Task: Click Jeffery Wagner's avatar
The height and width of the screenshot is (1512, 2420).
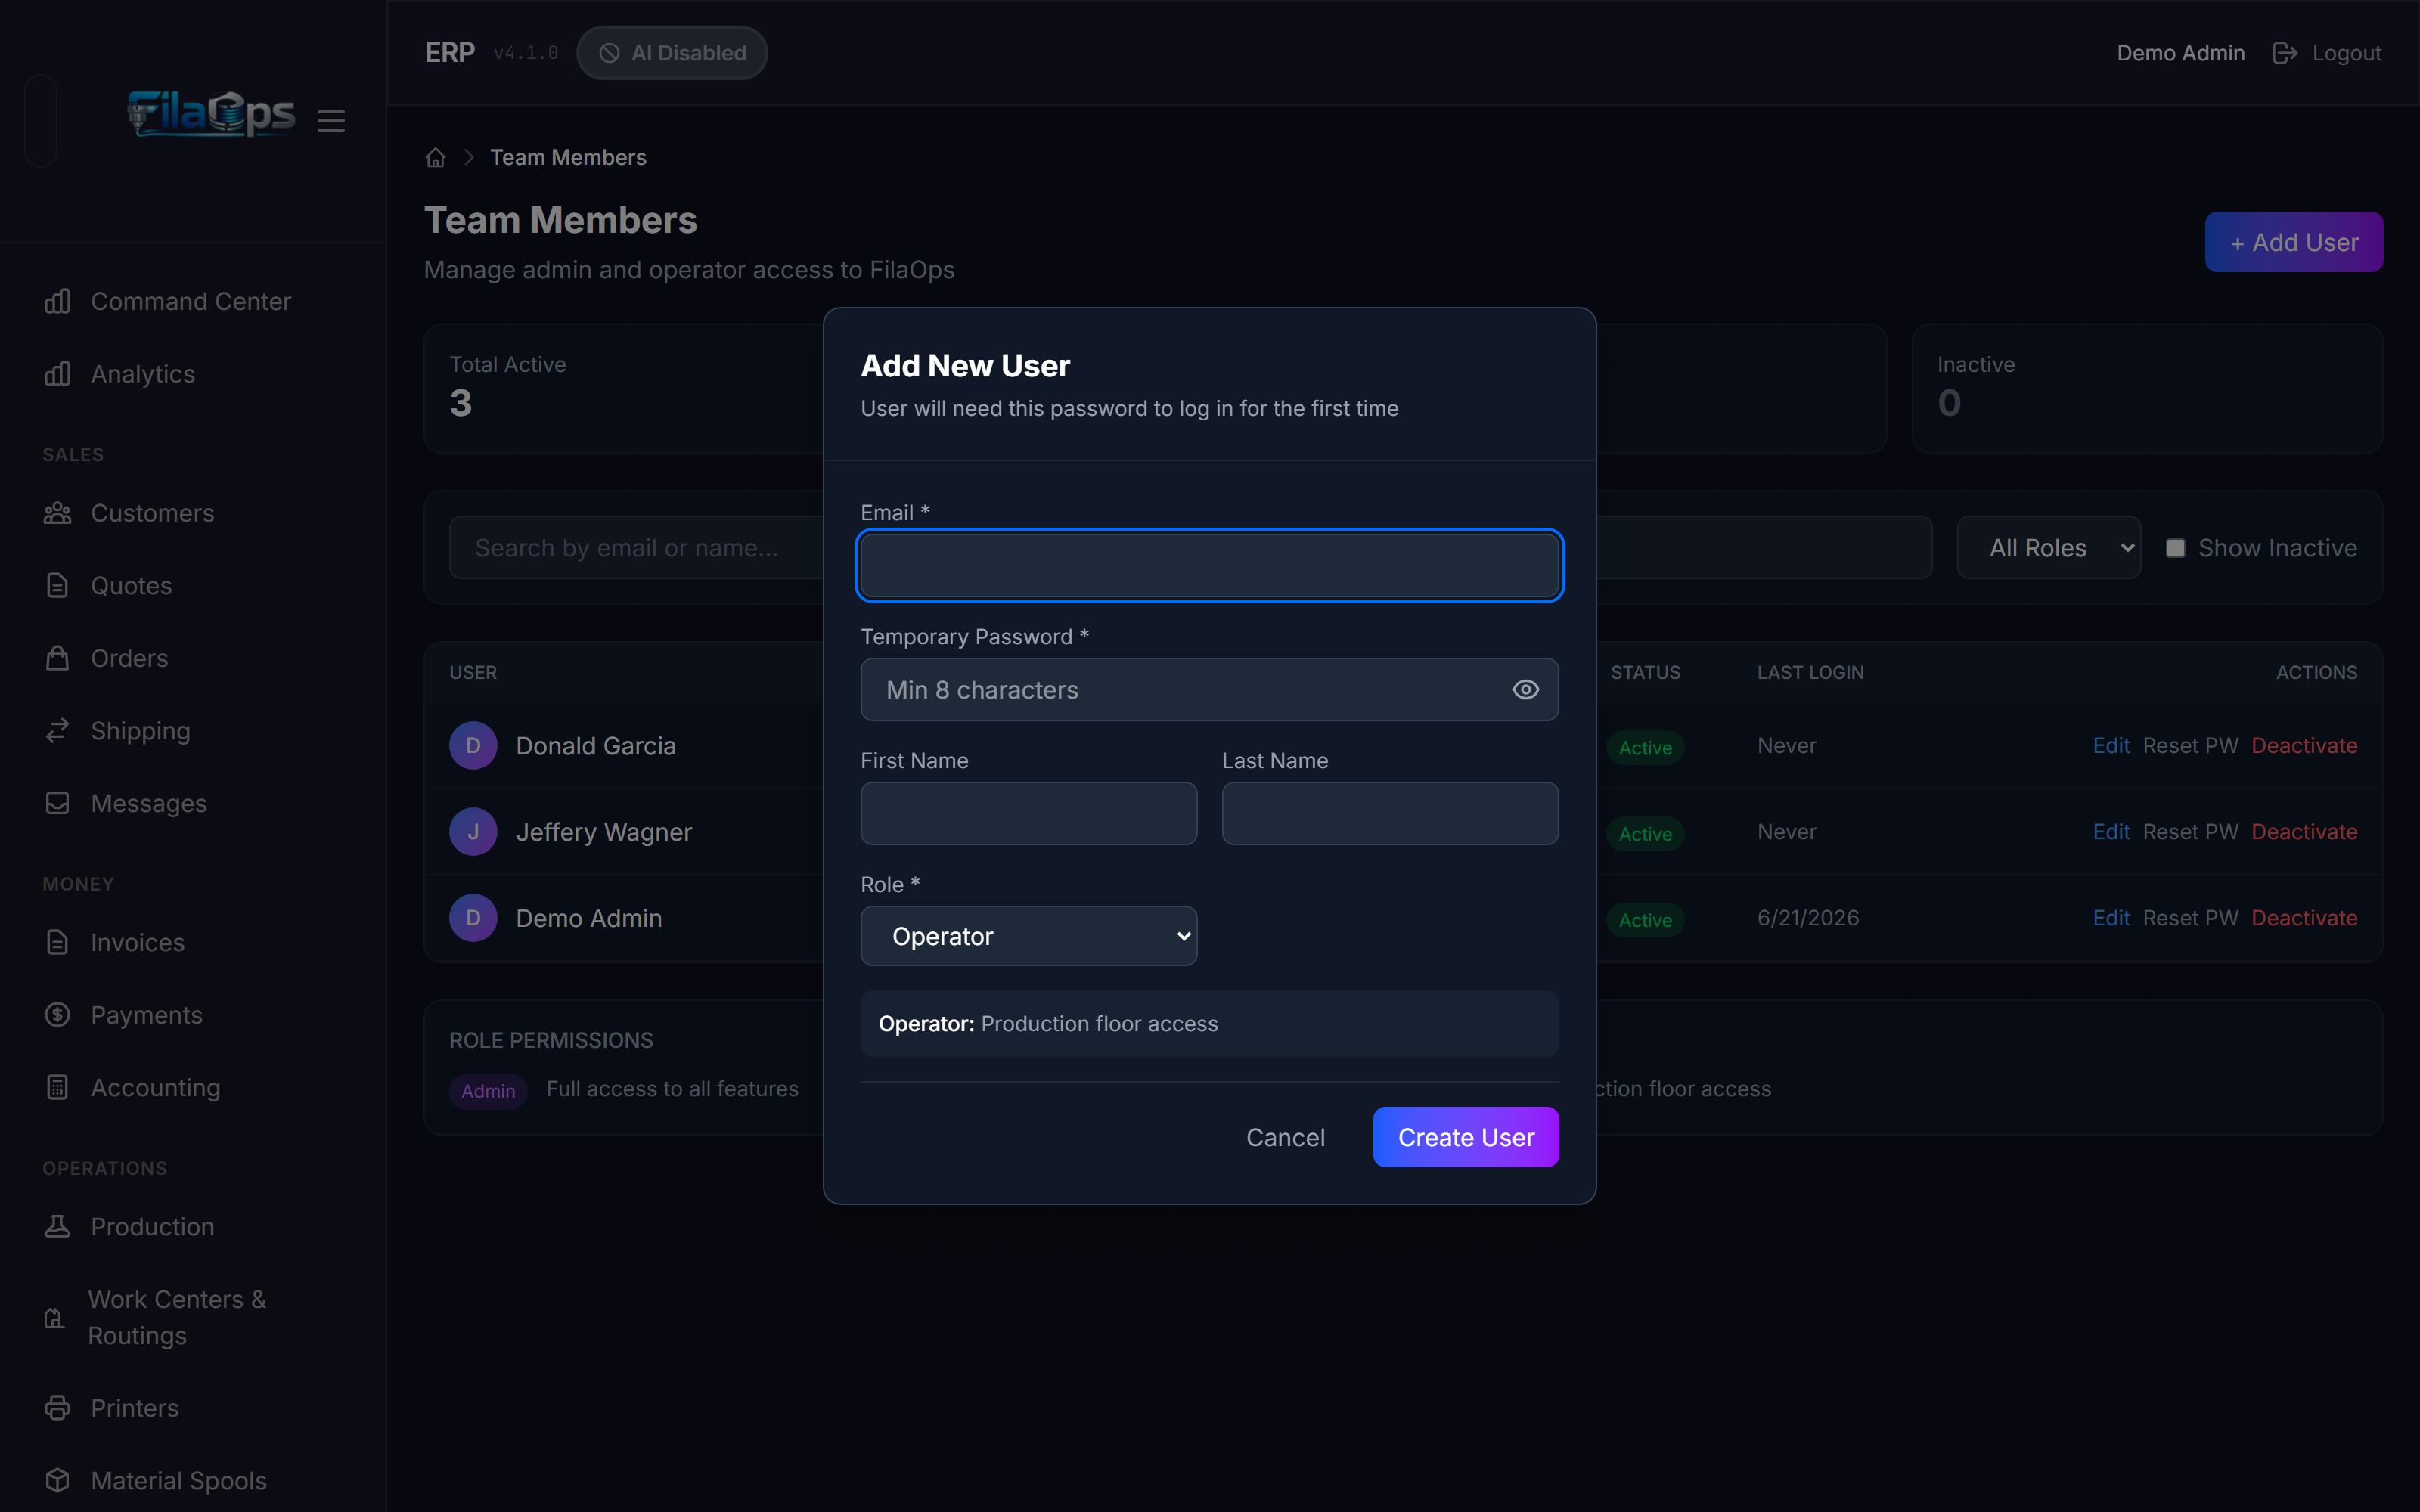Action: (x=473, y=832)
